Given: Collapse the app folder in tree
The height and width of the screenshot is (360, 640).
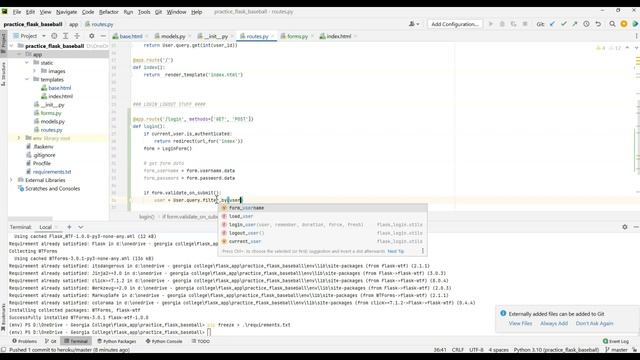Looking at the screenshot, I should (19, 54).
